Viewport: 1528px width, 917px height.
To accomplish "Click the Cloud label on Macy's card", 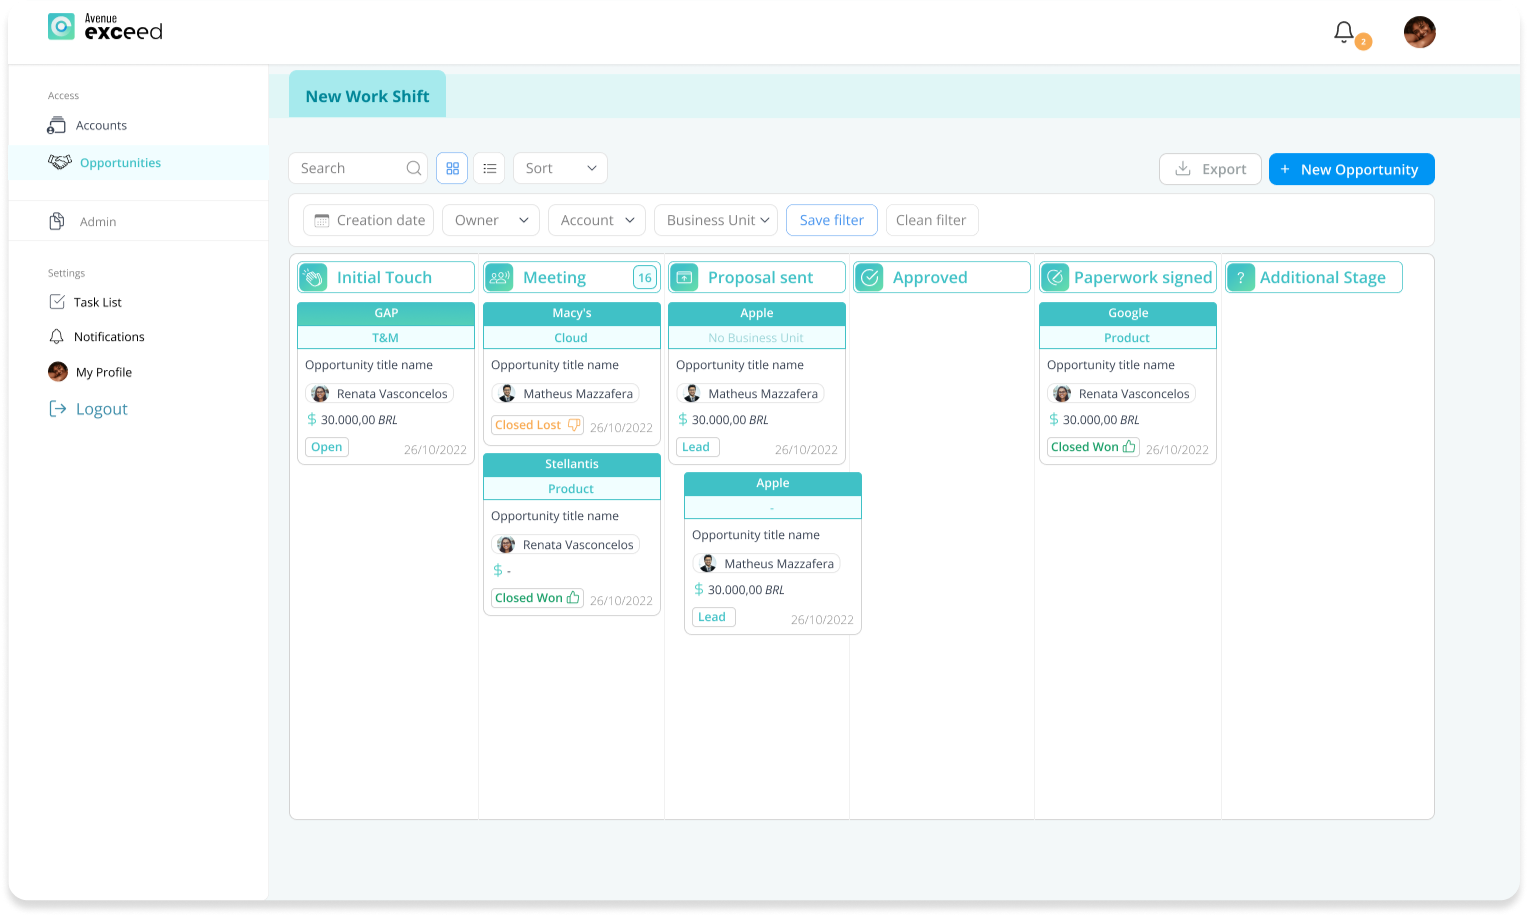I will pos(571,338).
